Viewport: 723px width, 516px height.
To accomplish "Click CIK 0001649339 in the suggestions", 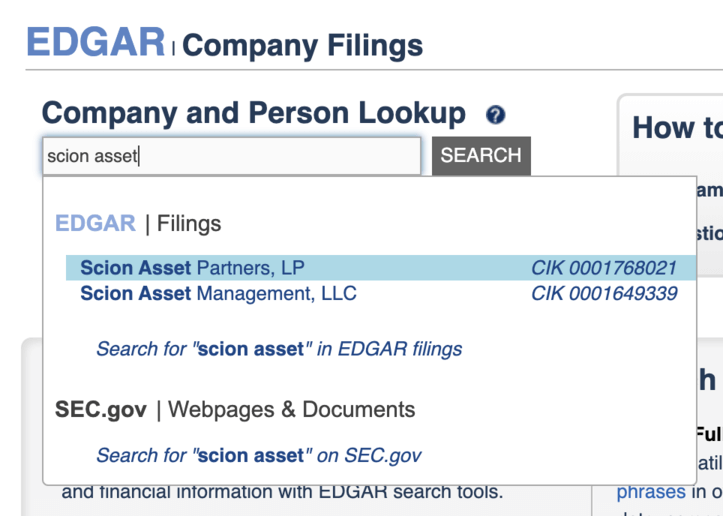I will 604,294.
